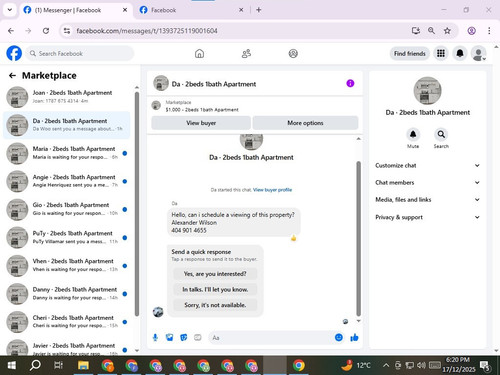Image resolution: width=500 pixels, height=375 pixels.
Task: Close the Messenger tab
Action: 125,10
